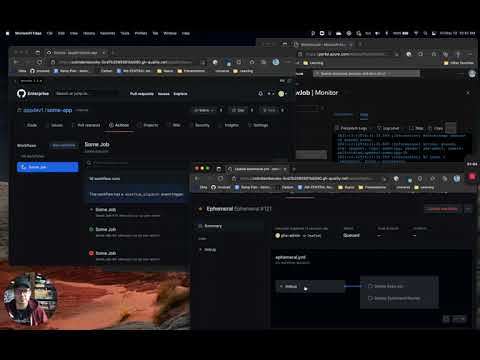Click the Setup job node in workflow graph
480x360 pixels.
click(x=310, y=286)
